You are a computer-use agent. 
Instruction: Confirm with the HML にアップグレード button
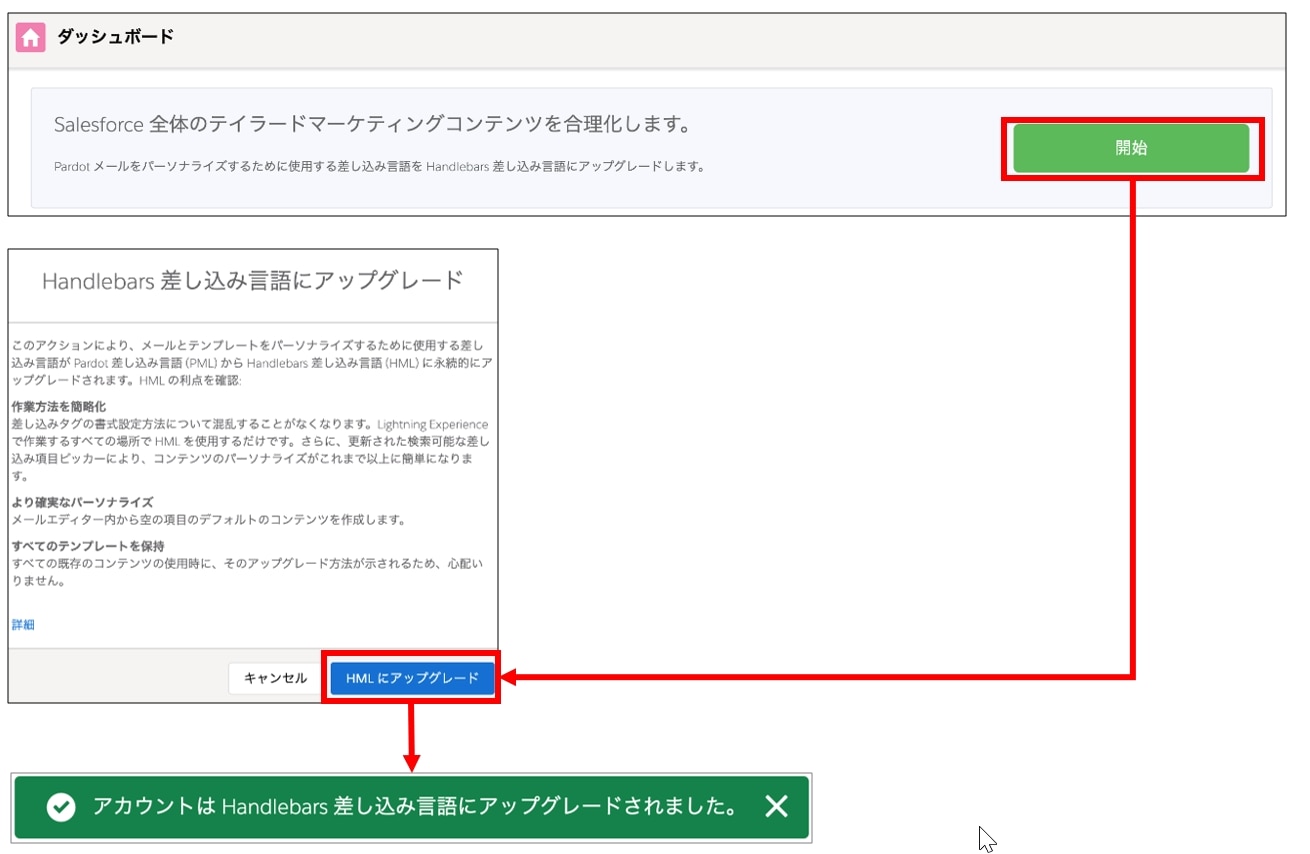tap(412, 678)
